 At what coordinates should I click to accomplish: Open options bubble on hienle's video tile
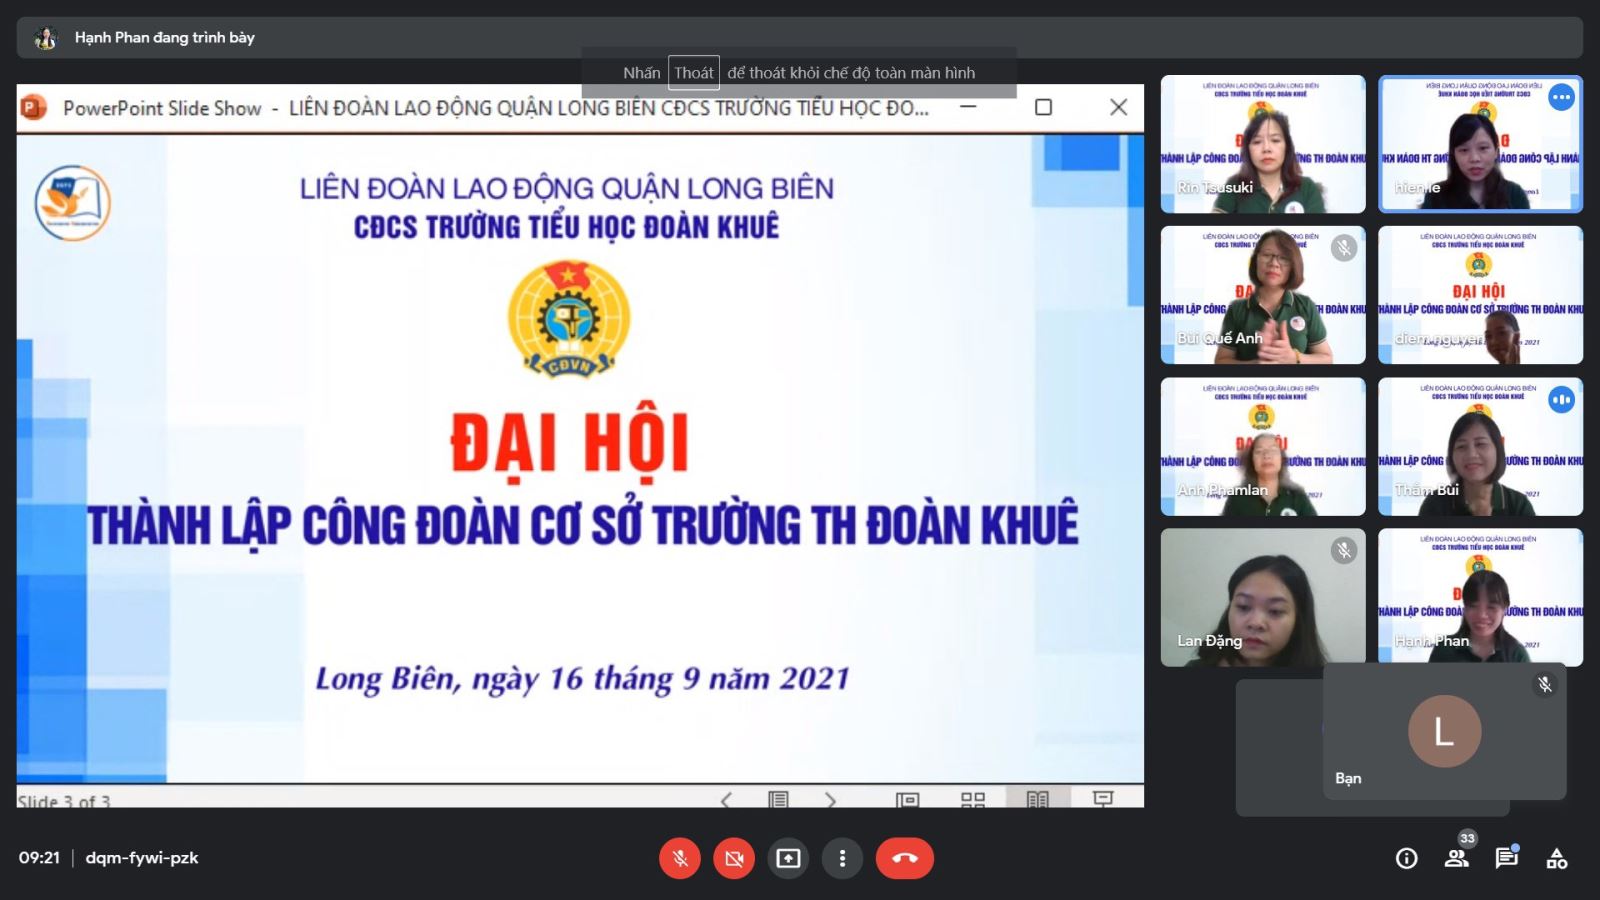[x=1561, y=98]
